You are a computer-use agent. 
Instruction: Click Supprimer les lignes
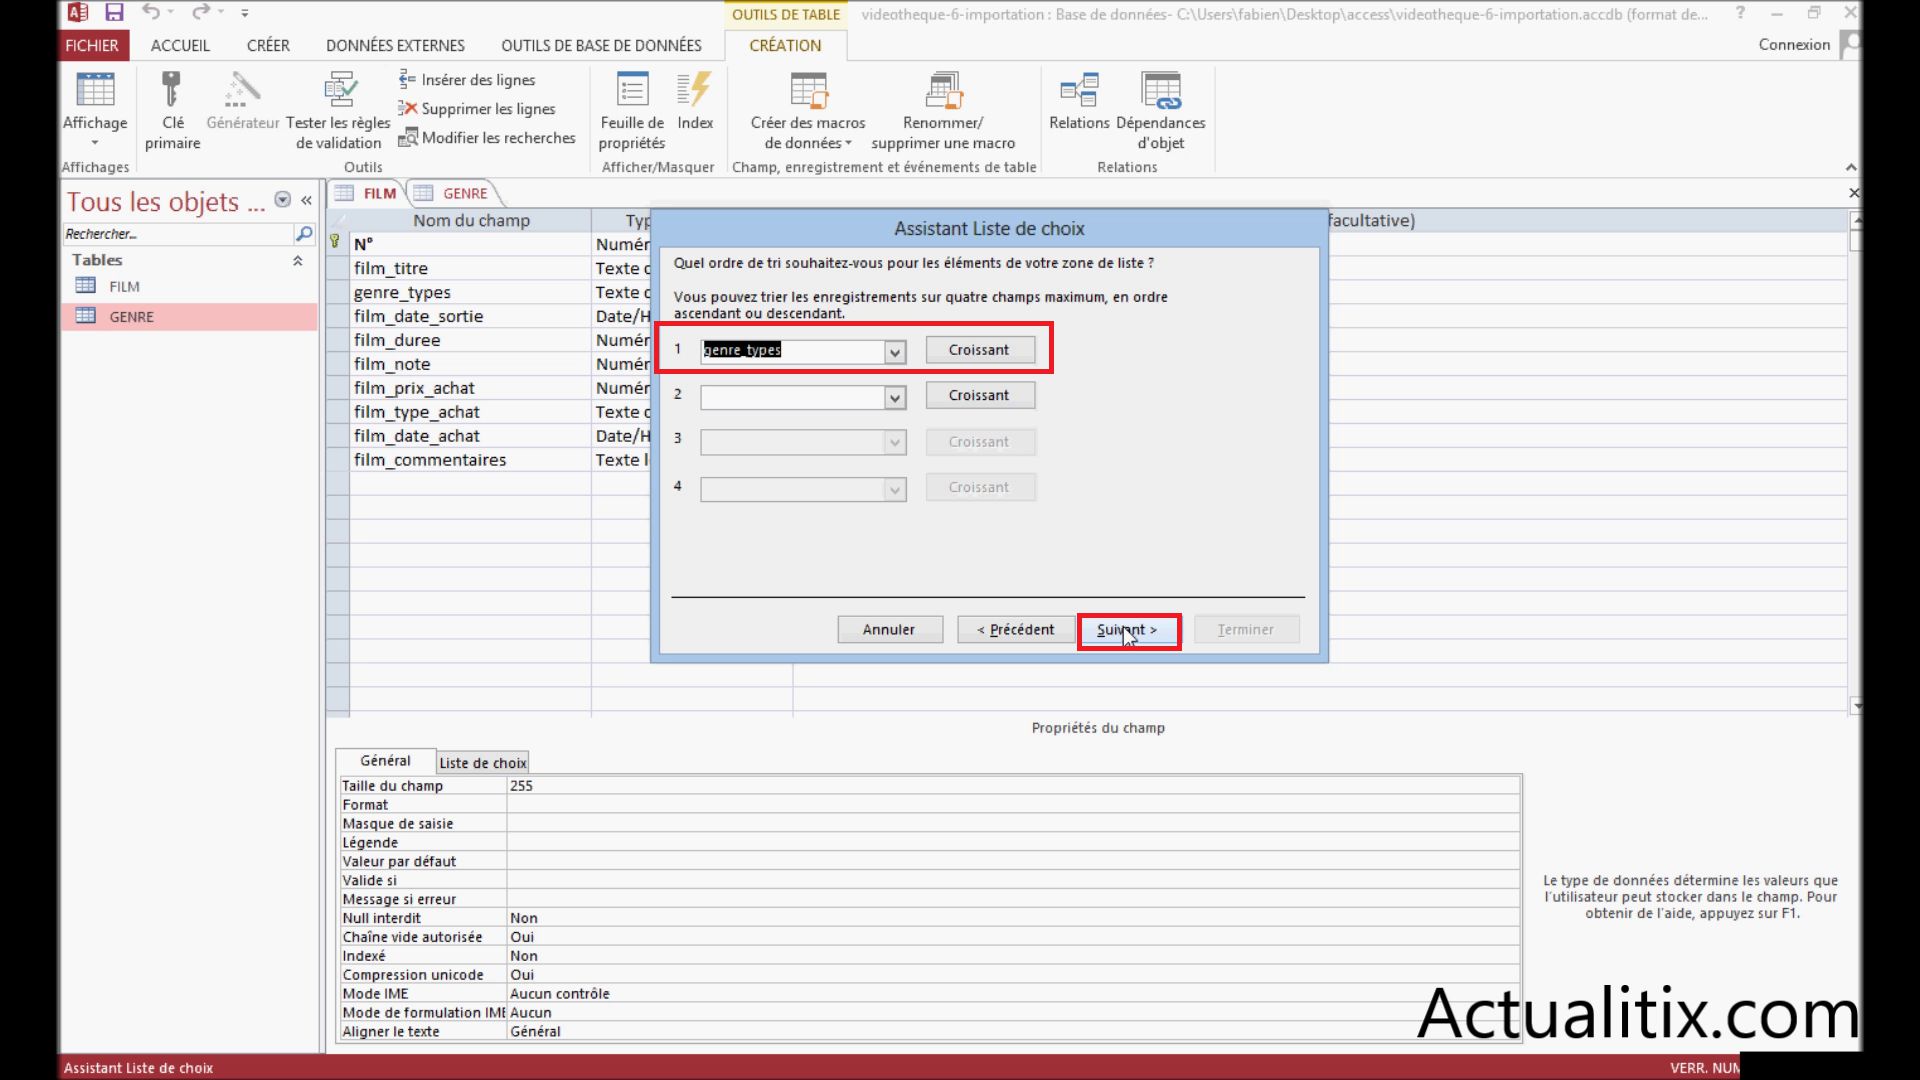[477, 109]
